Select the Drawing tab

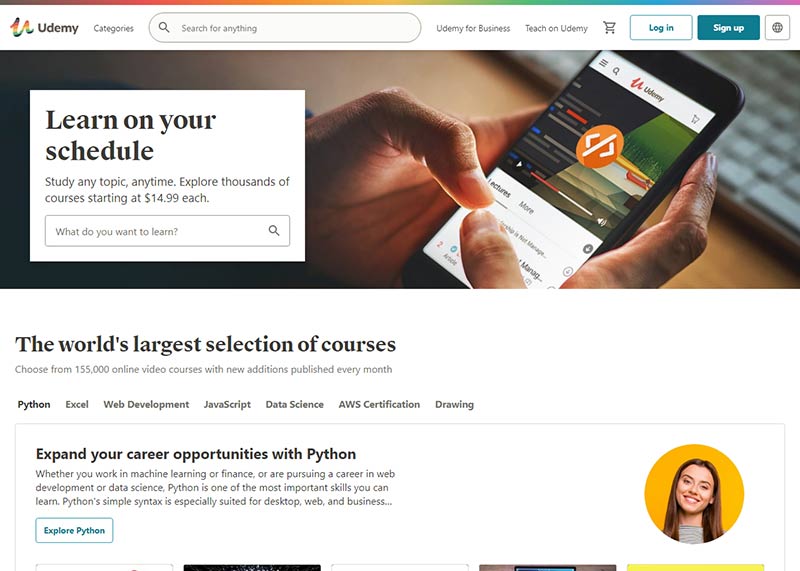point(454,404)
